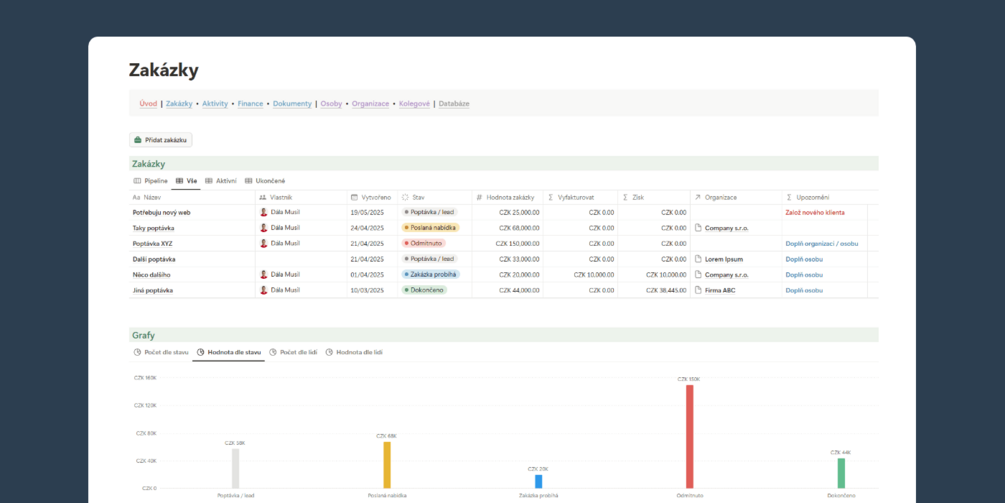The image size is (1005, 503).
Task: Open the Taky poptávka order
Action: pos(154,228)
